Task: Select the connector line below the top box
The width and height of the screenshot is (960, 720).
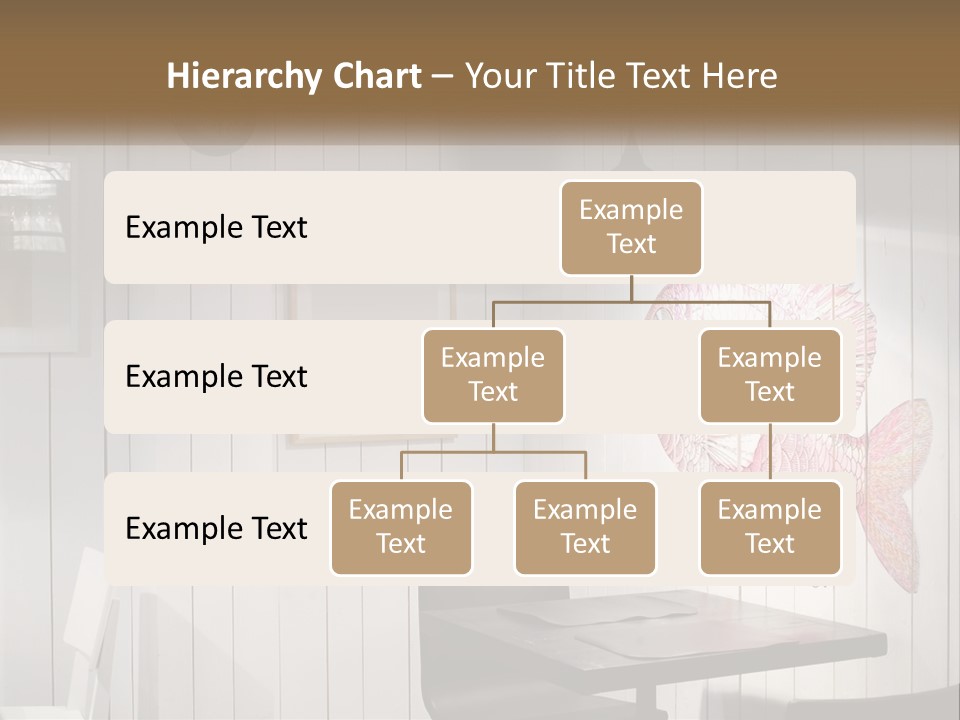Action: click(631, 289)
